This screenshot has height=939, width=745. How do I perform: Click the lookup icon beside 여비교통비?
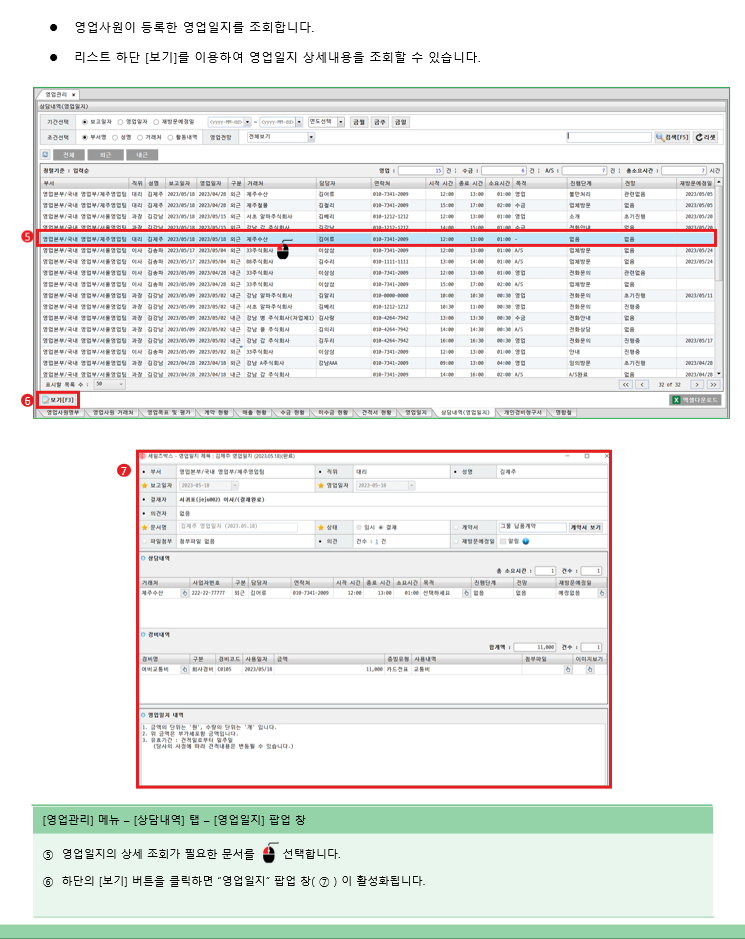184,670
